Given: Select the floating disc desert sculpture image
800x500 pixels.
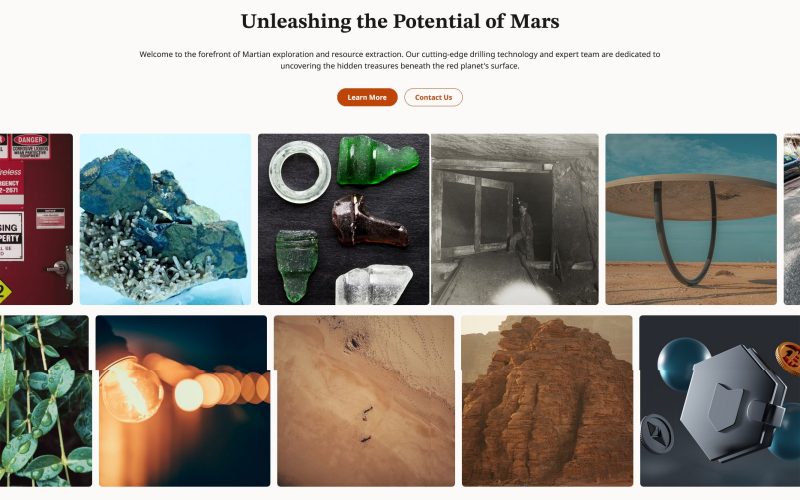Looking at the screenshot, I should 691,219.
